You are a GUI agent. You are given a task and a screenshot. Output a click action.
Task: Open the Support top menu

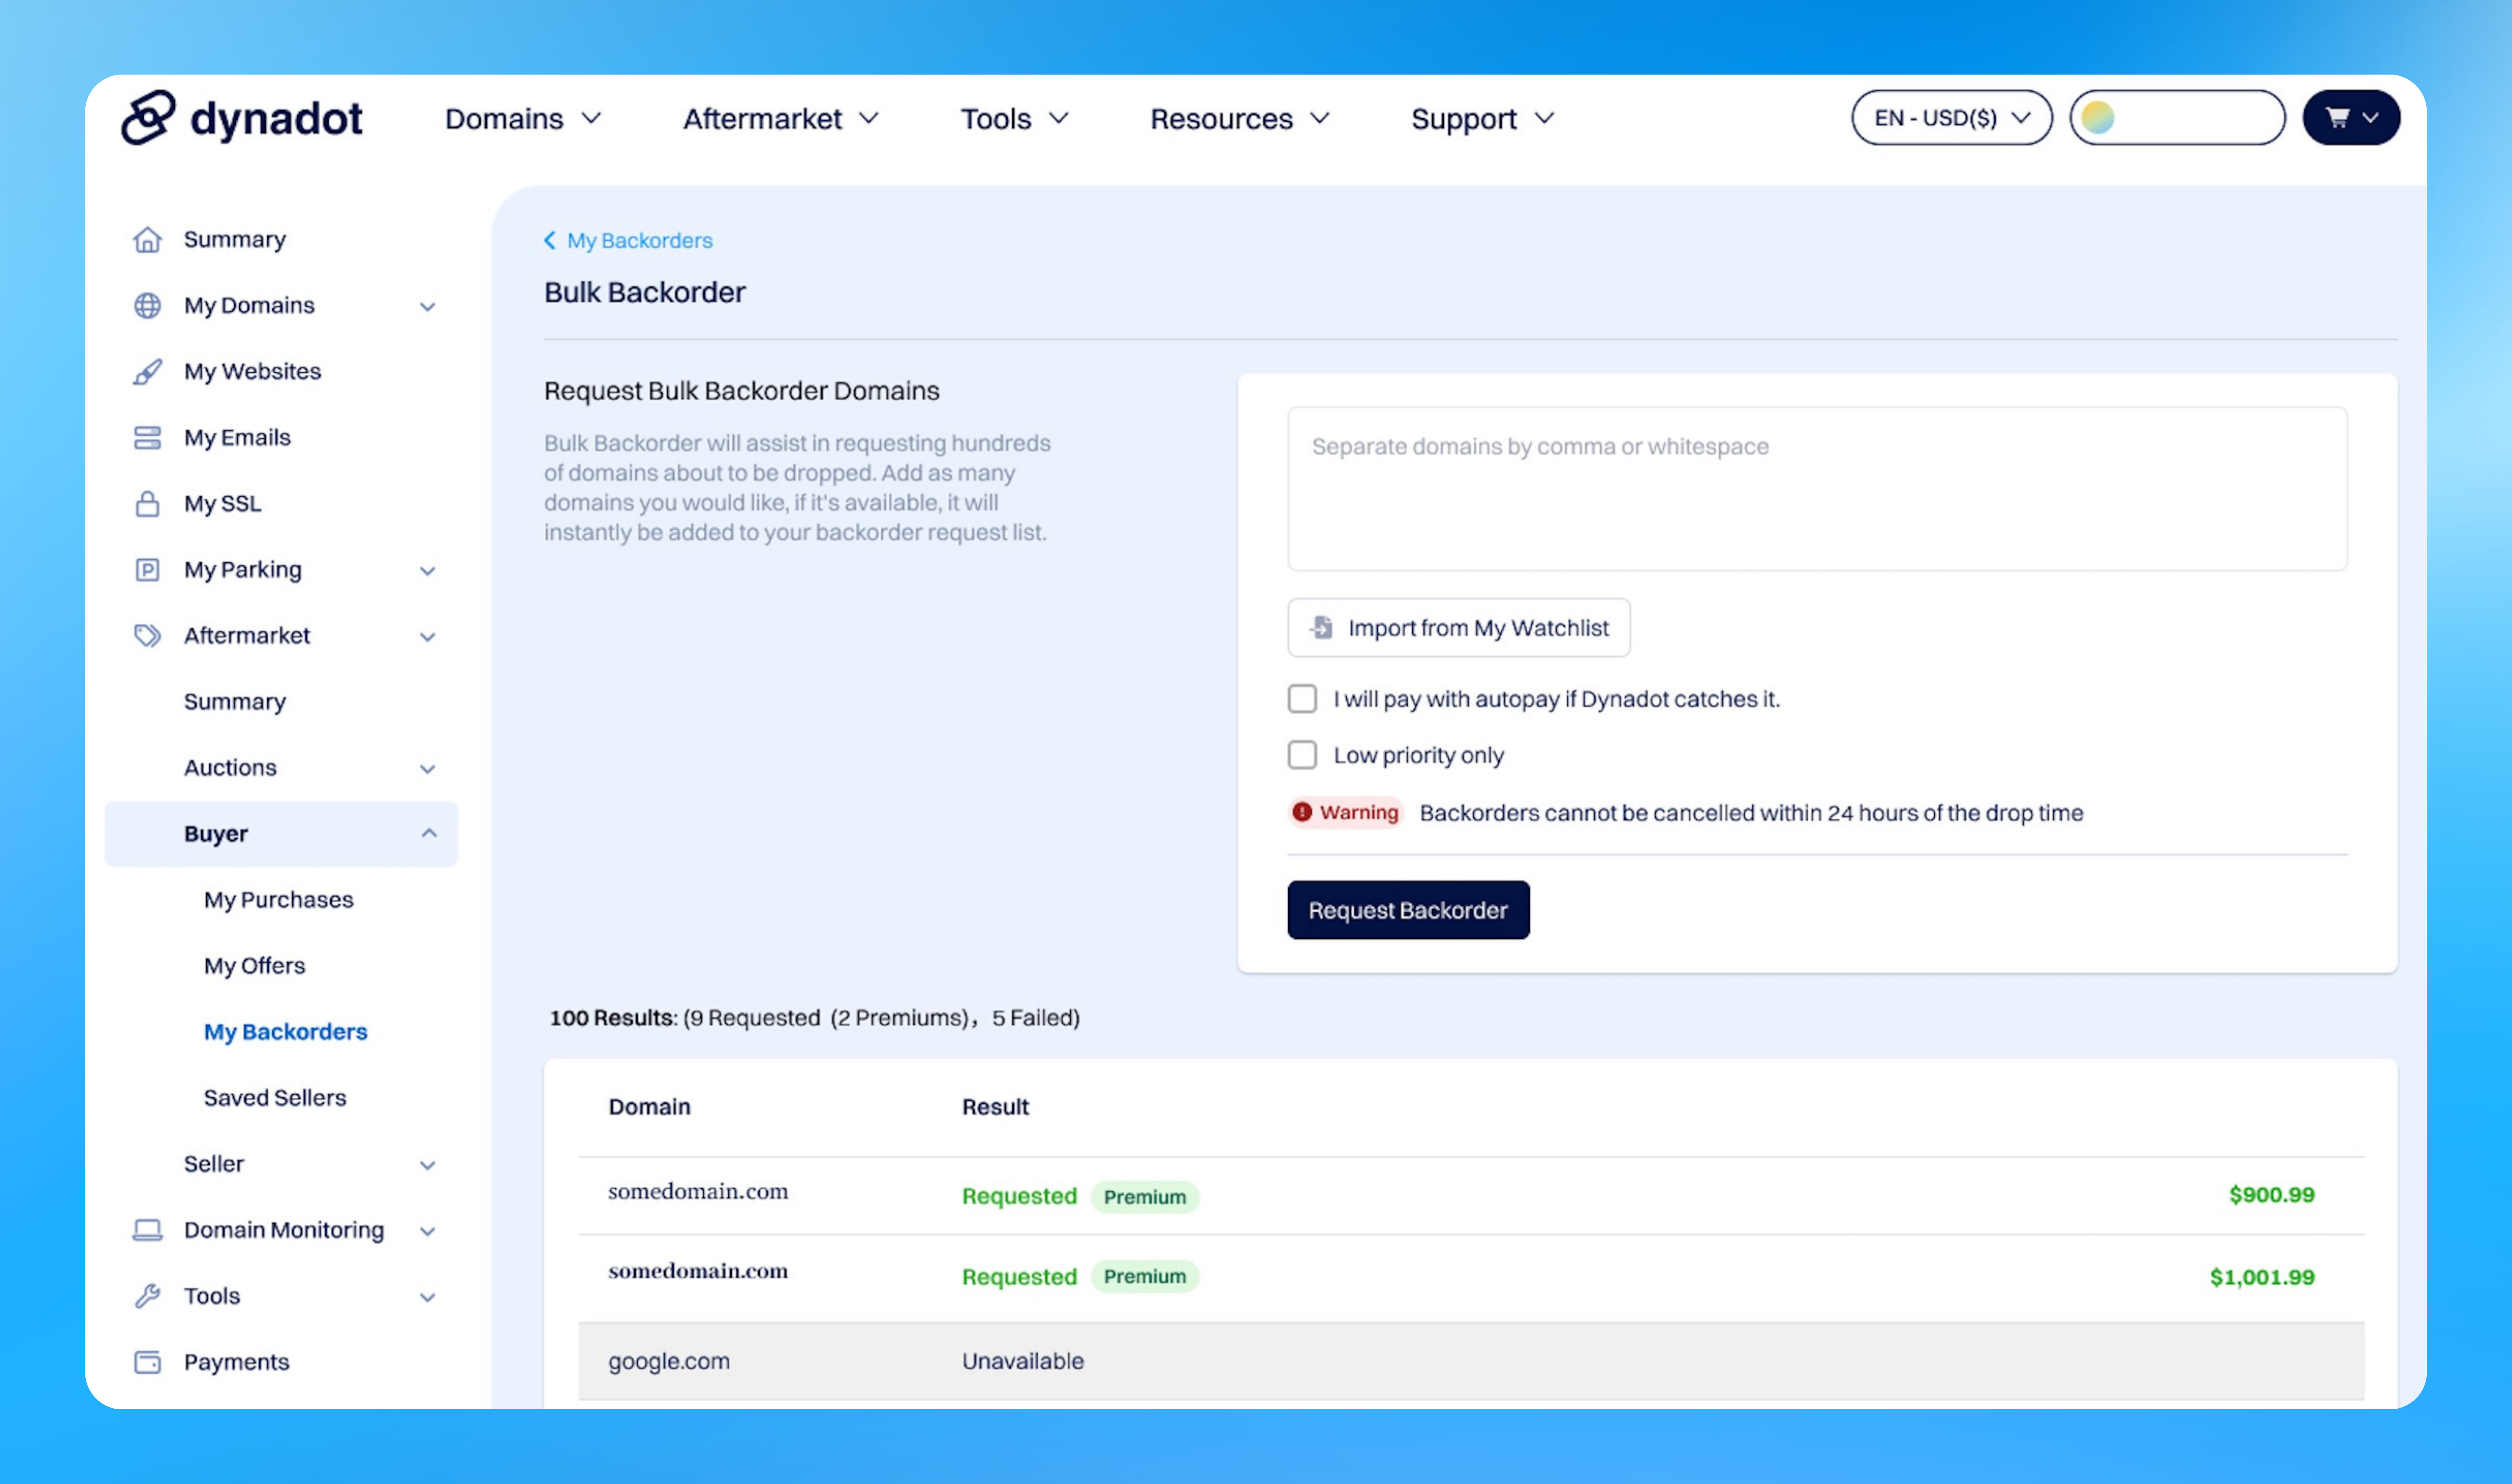tap(1483, 119)
